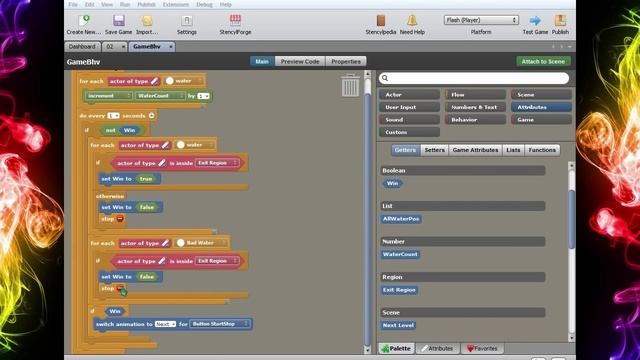Screen dimensions: 640x360
Task: Open Settings from the toolbar
Action: [187, 20]
